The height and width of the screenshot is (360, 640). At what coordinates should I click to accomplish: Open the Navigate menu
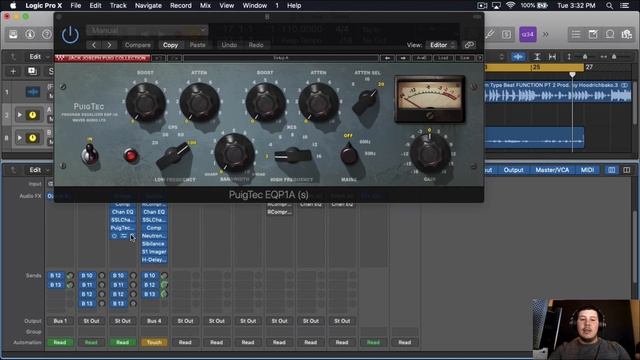pyautogui.click(x=148, y=6)
